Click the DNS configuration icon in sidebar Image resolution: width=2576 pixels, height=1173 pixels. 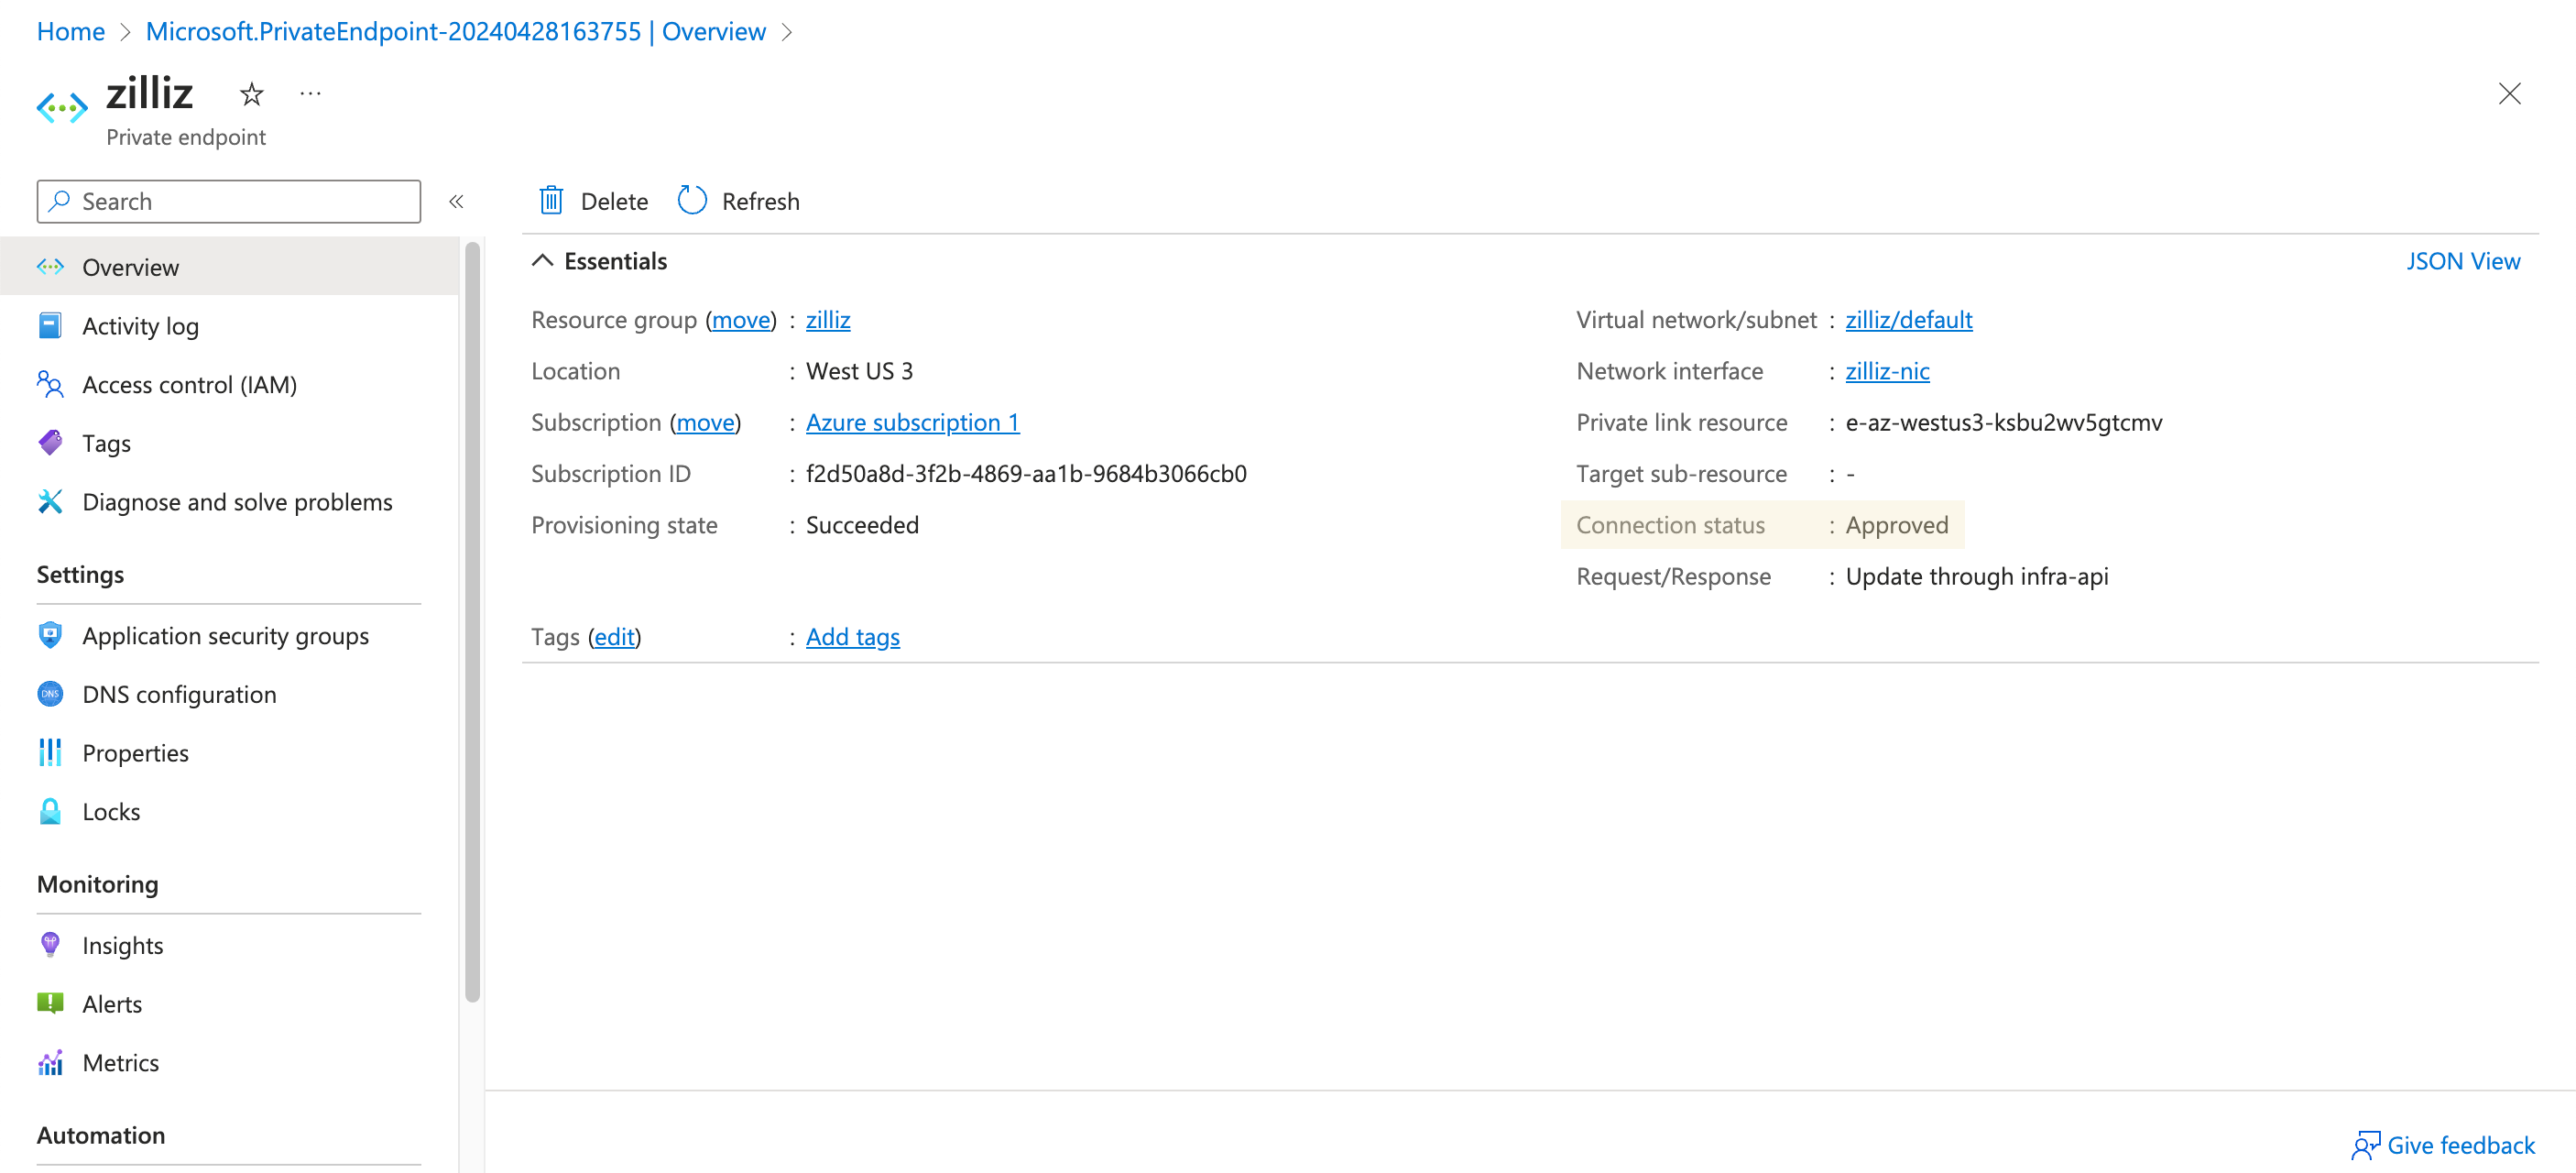(x=50, y=694)
